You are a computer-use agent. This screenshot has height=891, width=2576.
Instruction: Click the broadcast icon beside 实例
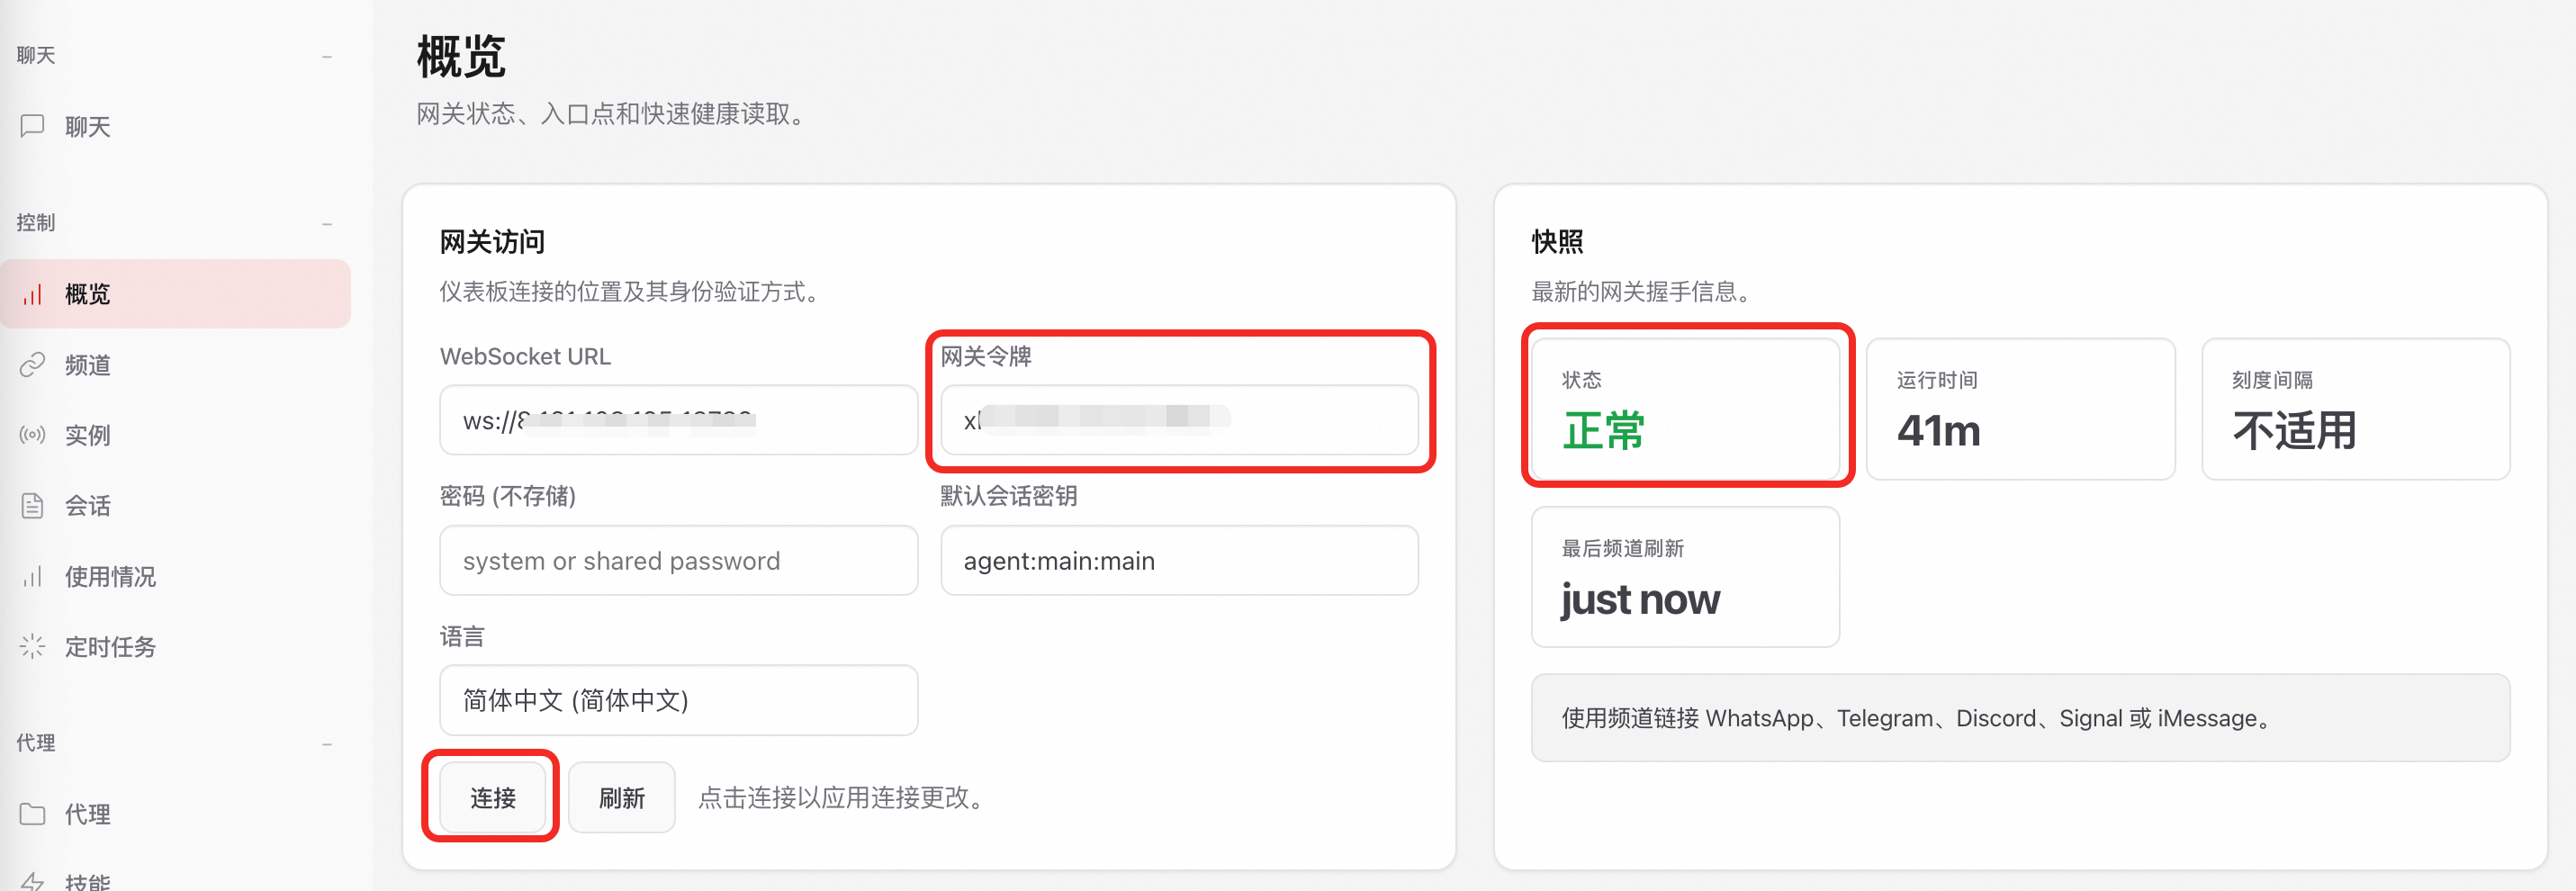tap(32, 435)
